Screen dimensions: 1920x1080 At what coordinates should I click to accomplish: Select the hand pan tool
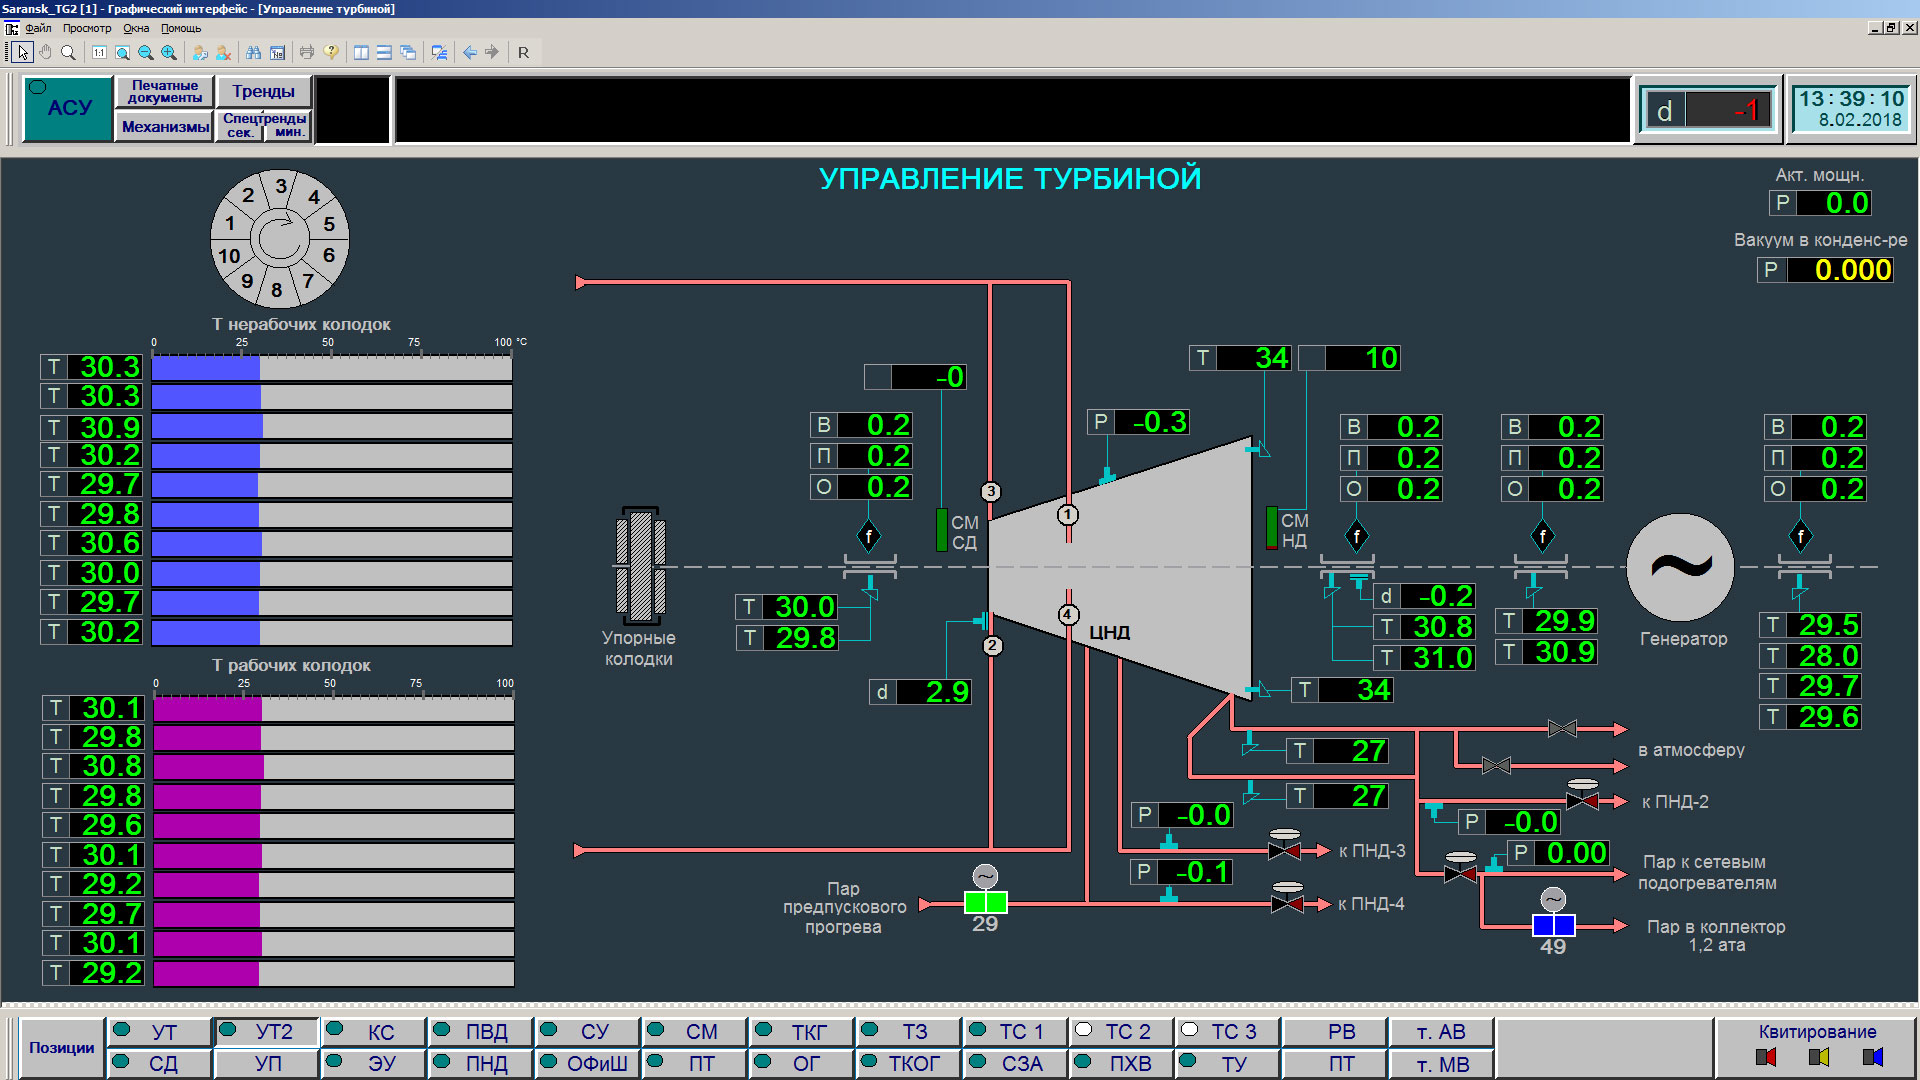tap(45, 52)
